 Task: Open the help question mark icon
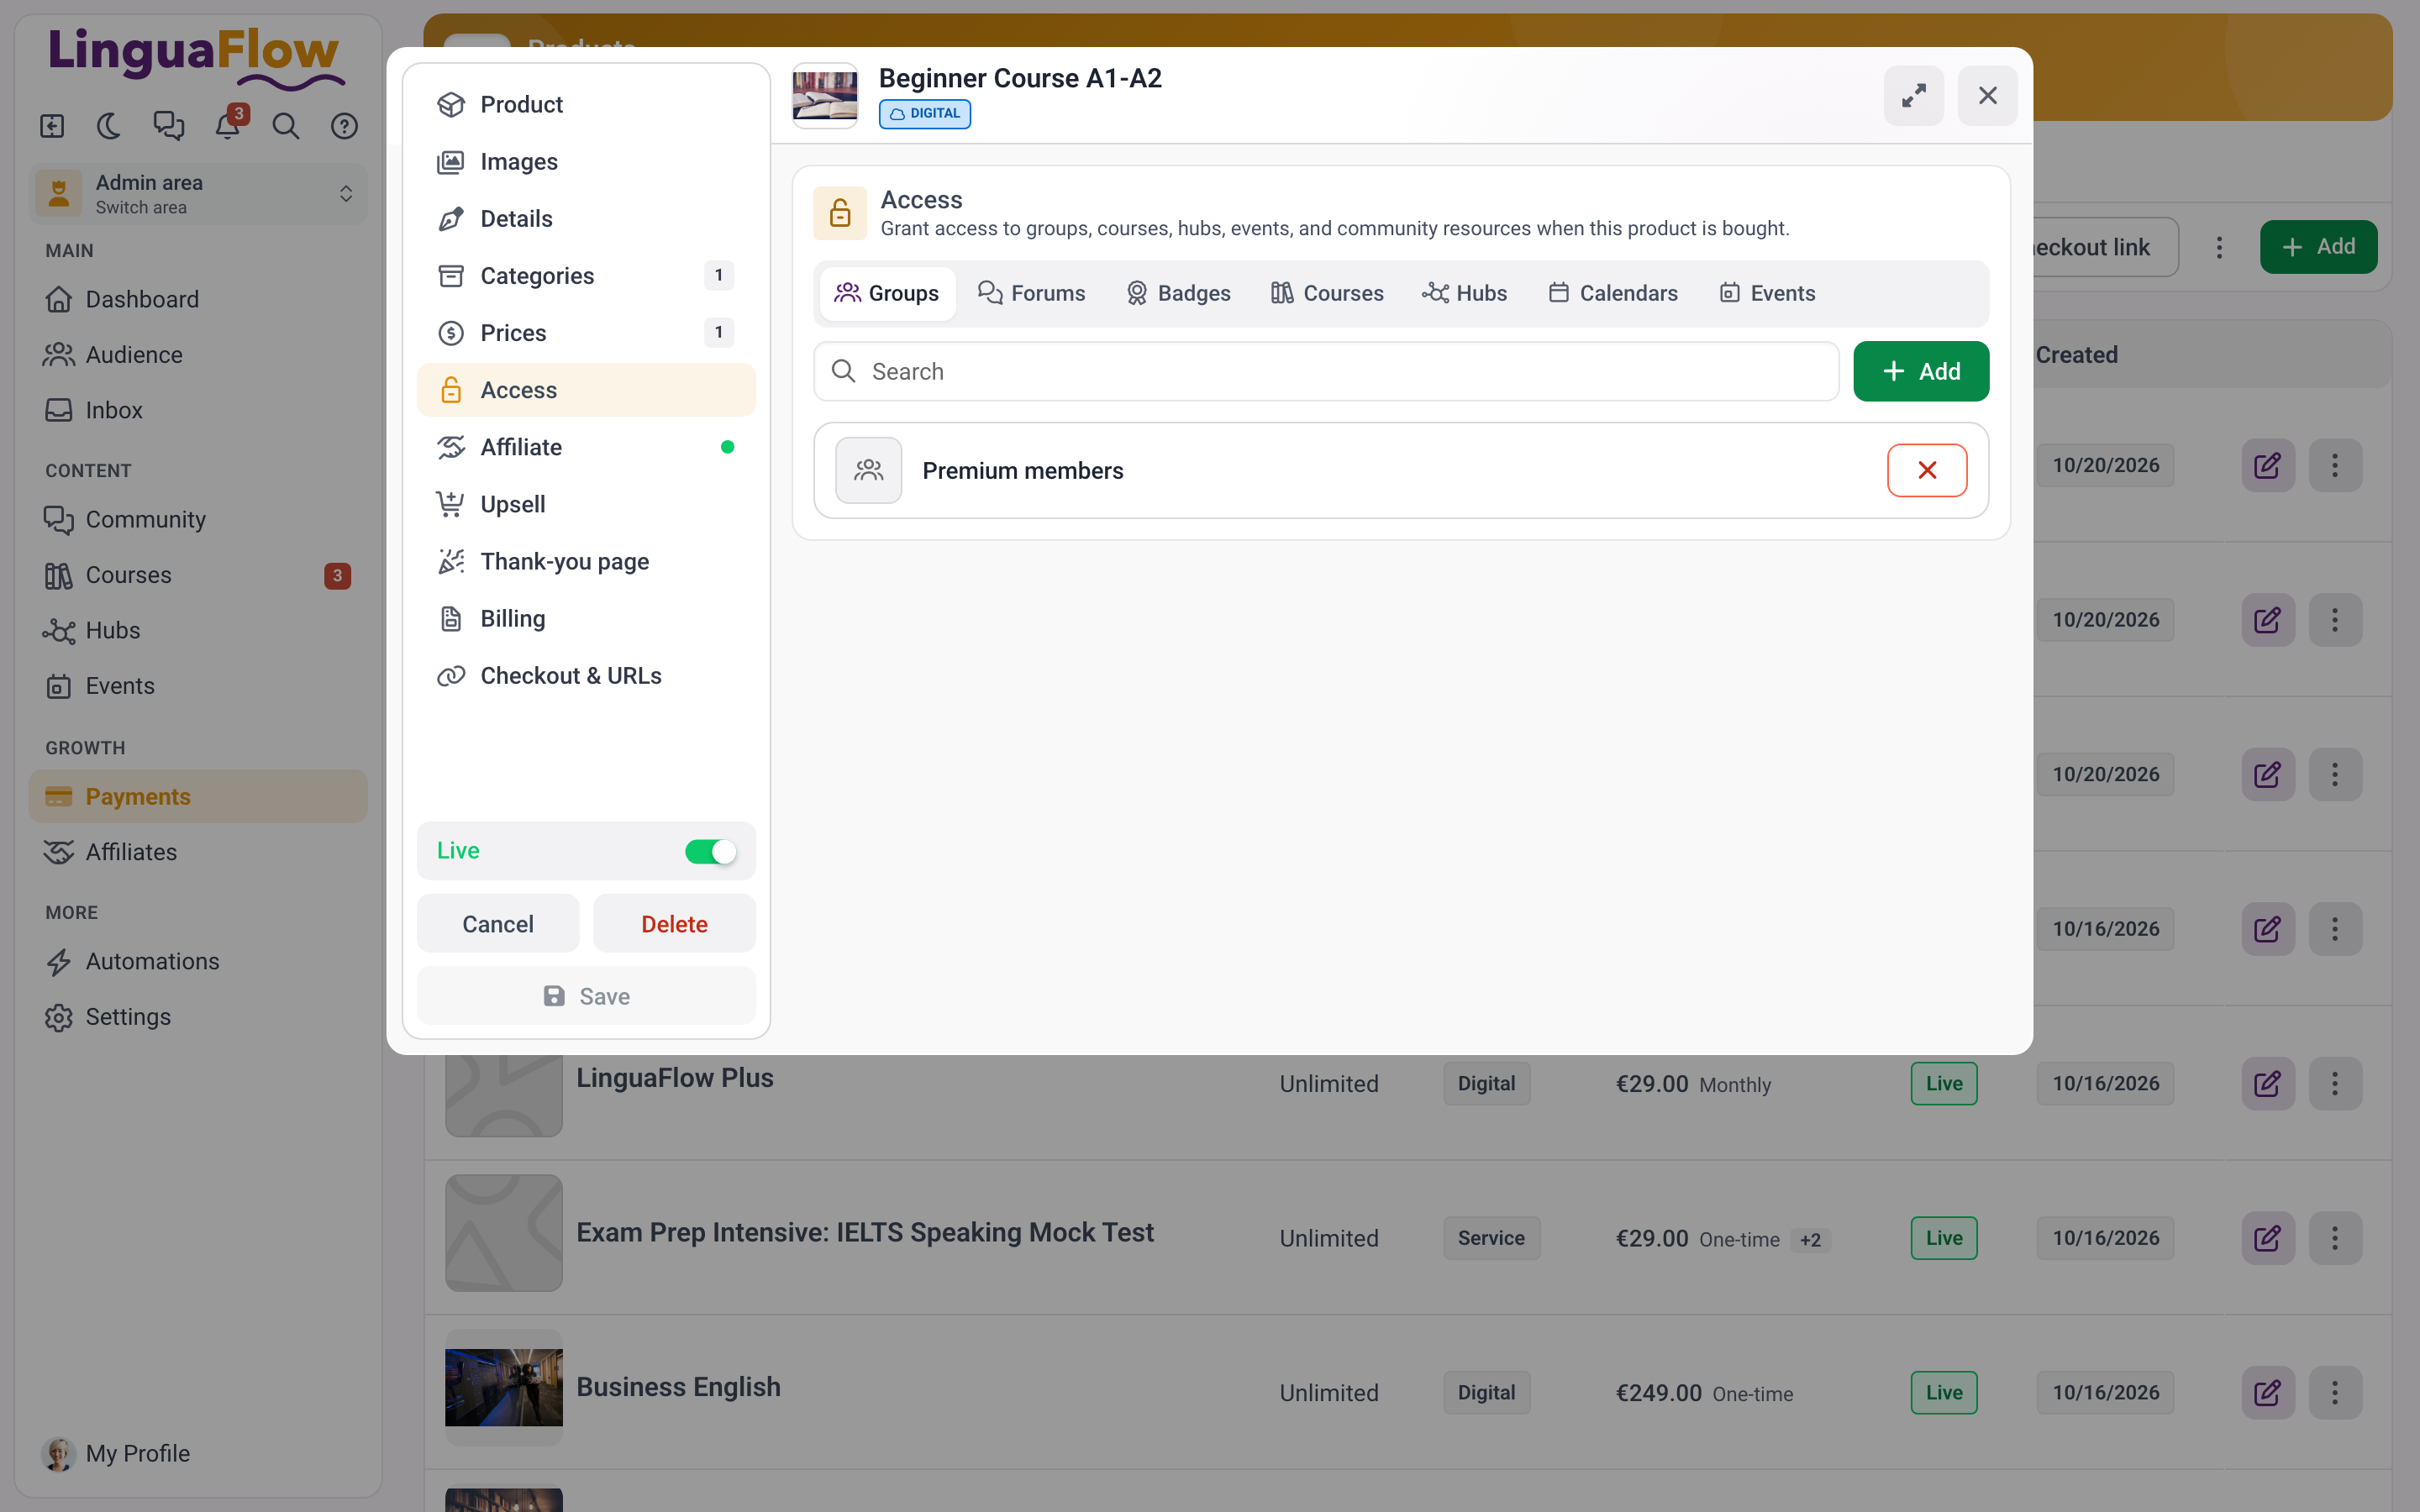click(x=345, y=126)
